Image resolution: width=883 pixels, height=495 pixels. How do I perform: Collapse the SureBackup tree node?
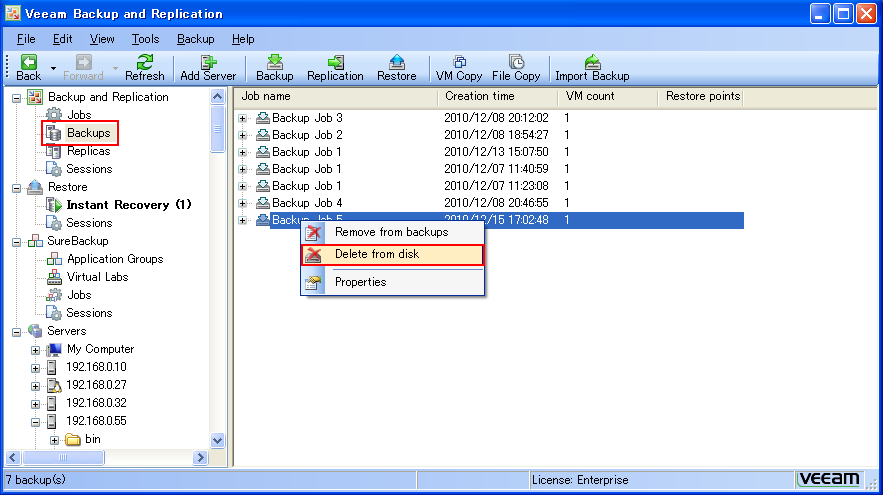pyautogui.click(x=17, y=242)
